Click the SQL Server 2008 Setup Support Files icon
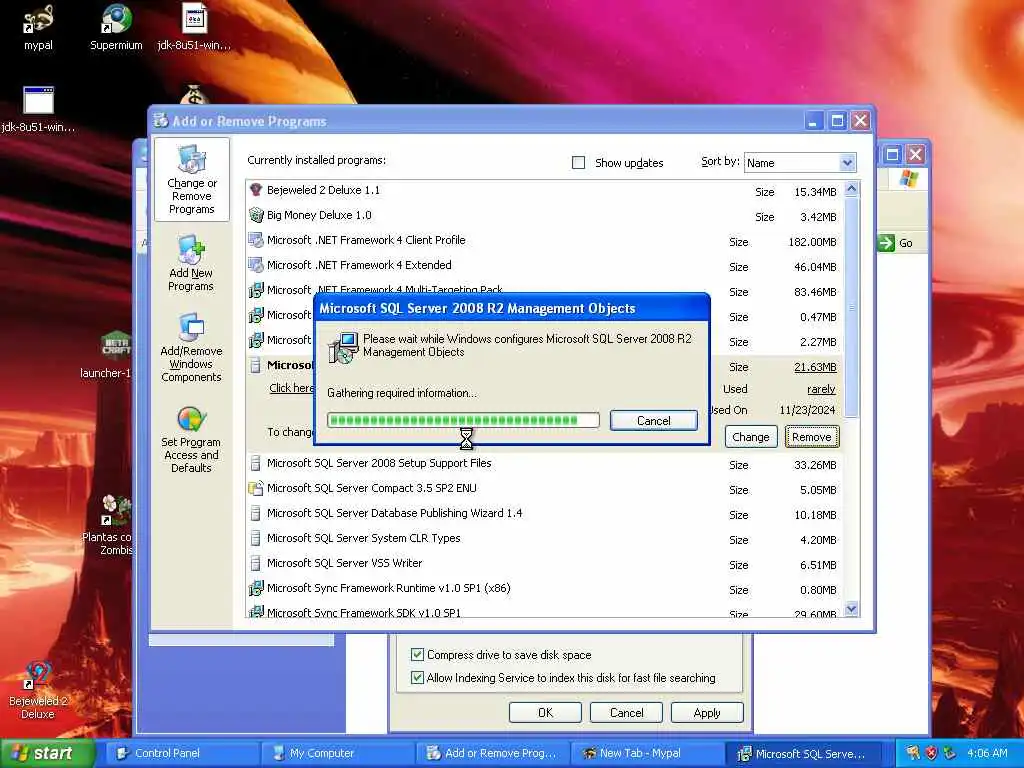 (255, 463)
